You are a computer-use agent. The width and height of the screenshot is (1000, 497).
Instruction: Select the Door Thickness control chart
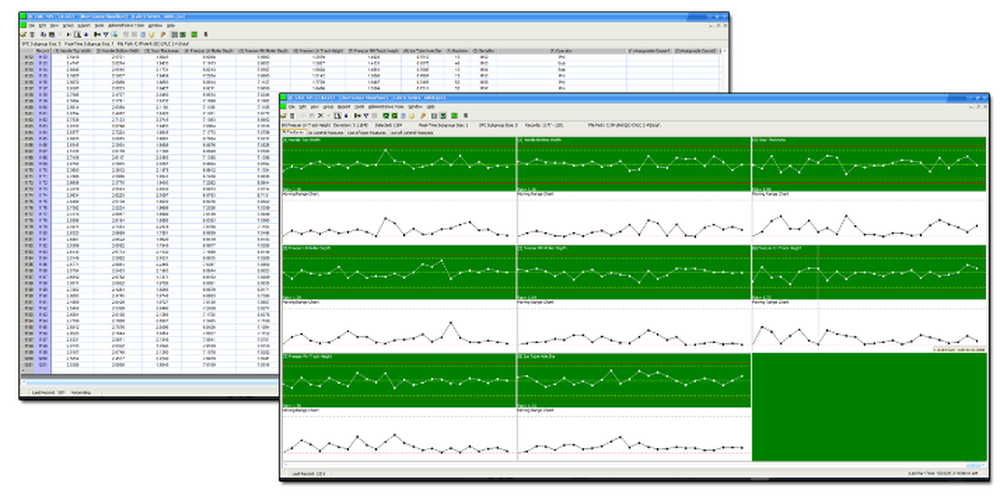[x=869, y=164]
